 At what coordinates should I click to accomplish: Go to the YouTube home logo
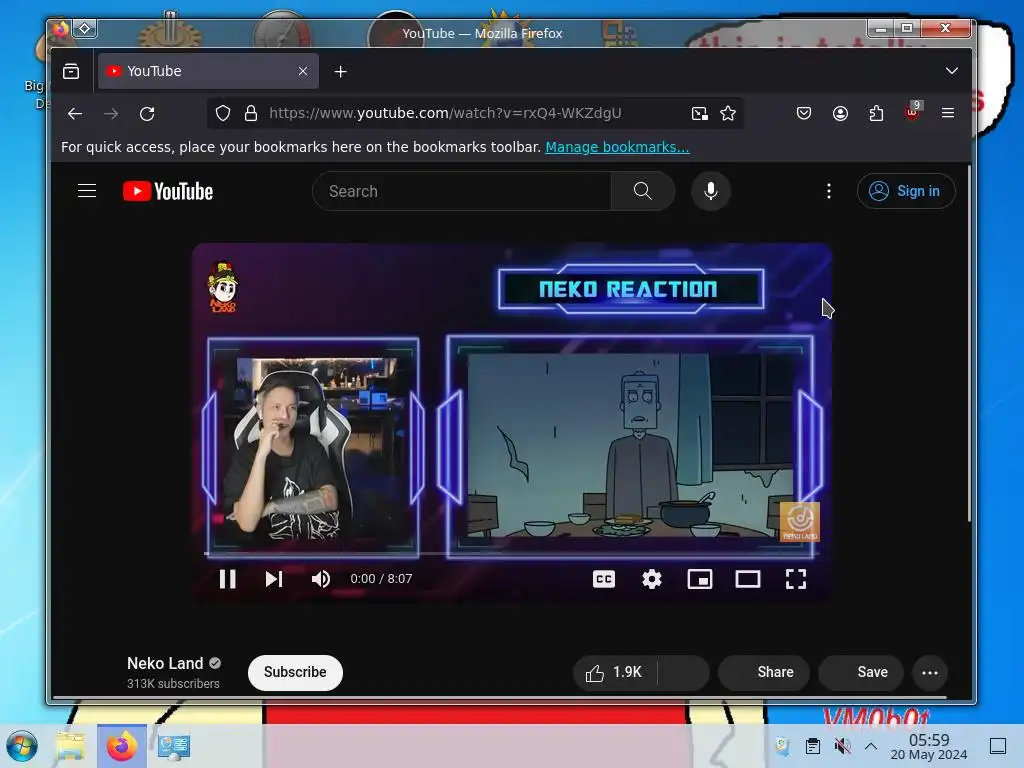(x=168, y=191)
